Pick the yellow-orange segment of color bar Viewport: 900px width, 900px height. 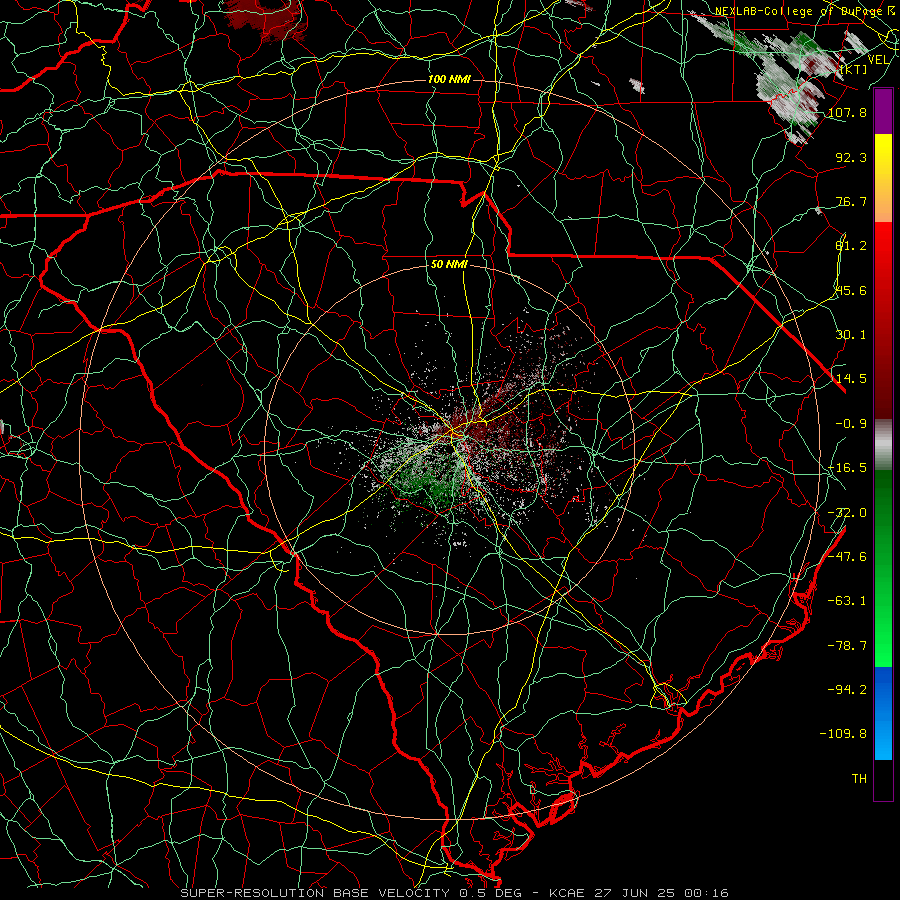[883, 178]
